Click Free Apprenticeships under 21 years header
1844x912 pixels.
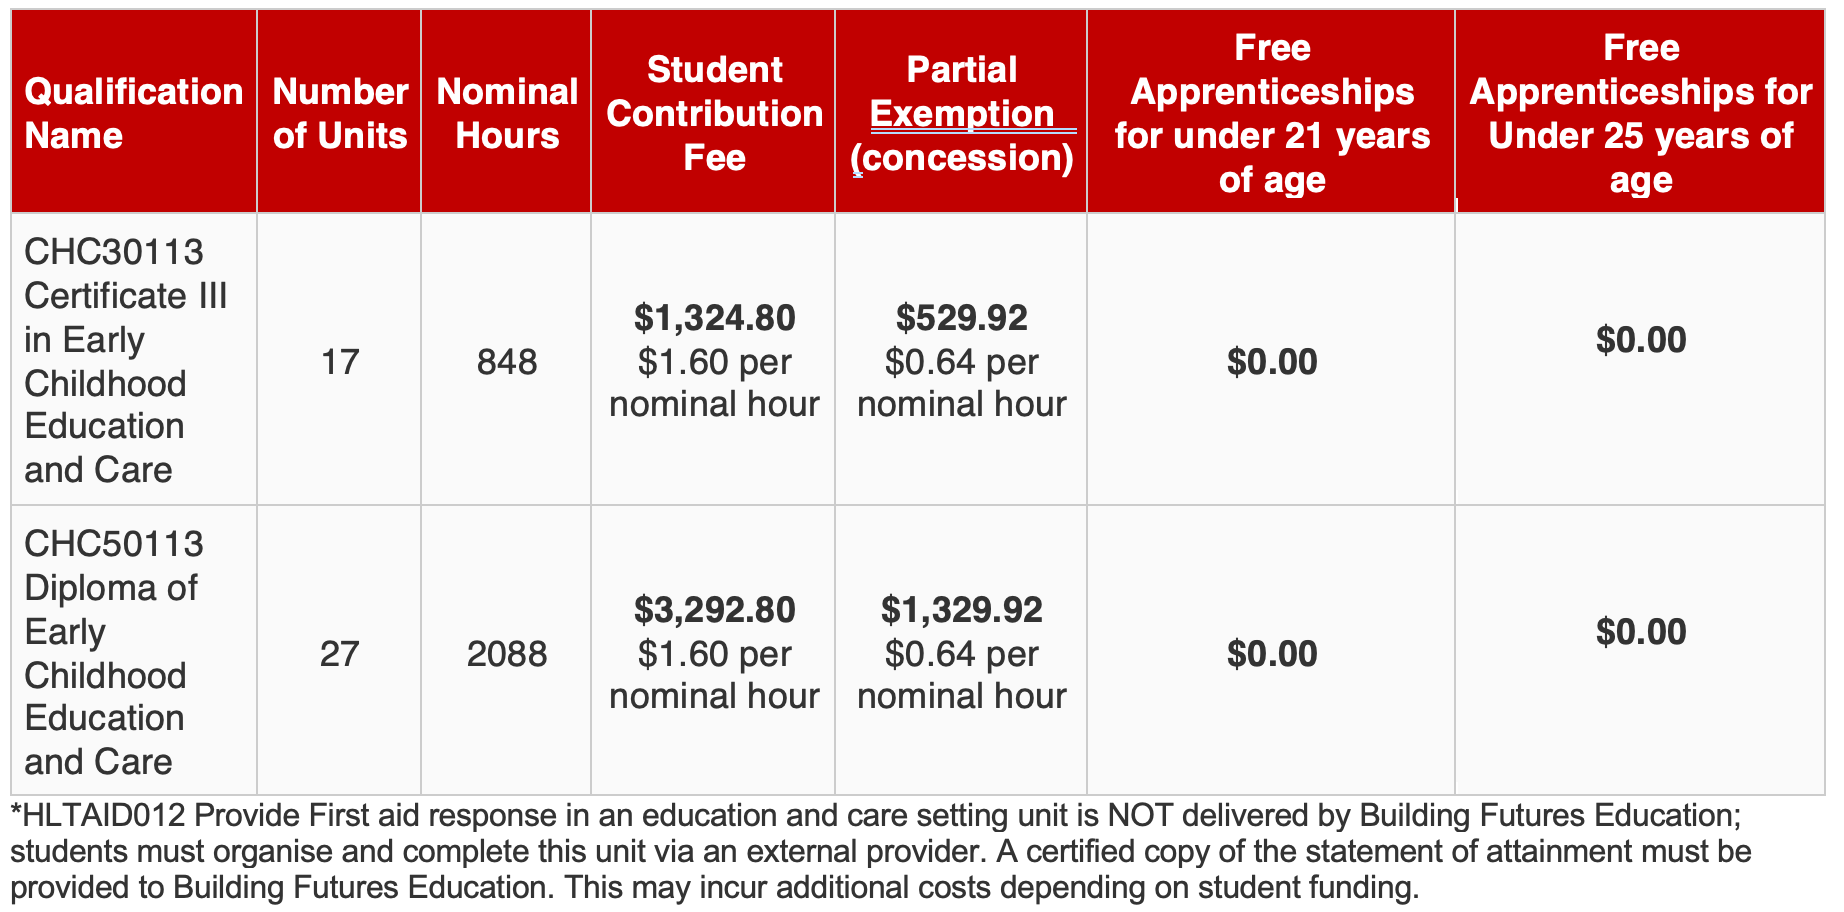coord(1271,112)
